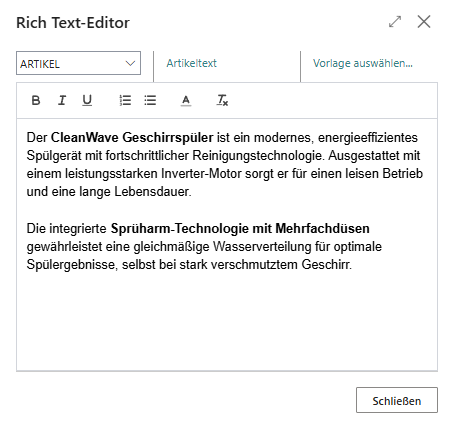Click the words 'und eine lange Lebensdauer.'
Screen dimensions: 454x431
(x=109, y=192)
